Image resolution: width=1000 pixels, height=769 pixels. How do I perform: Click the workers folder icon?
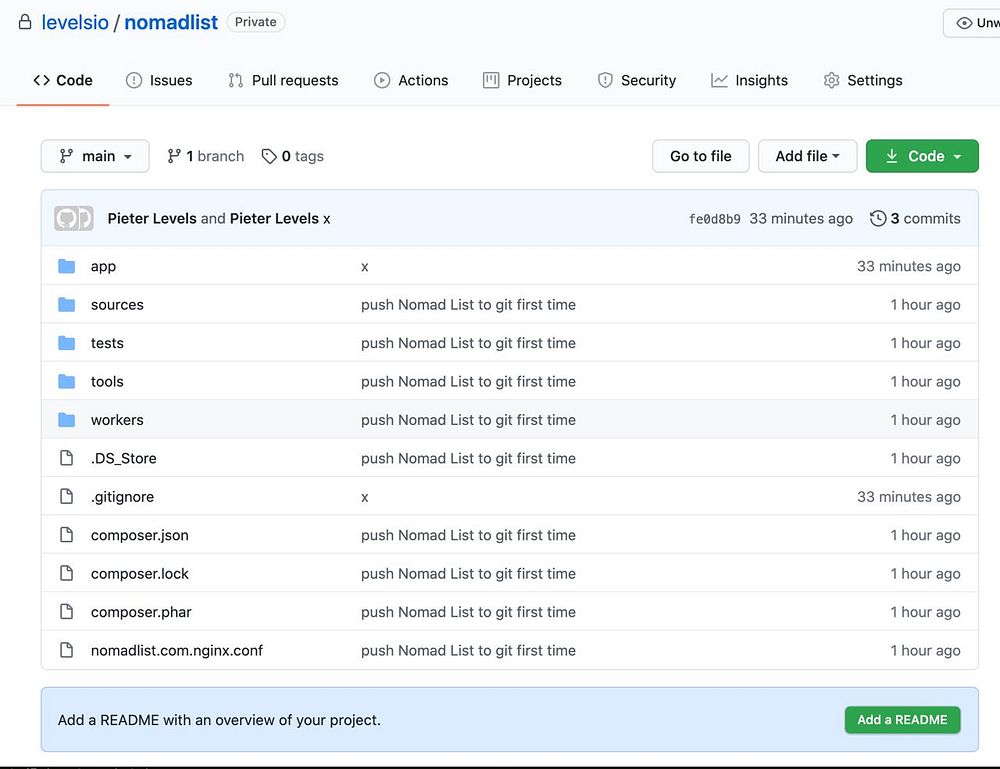[x=66, y=420]
